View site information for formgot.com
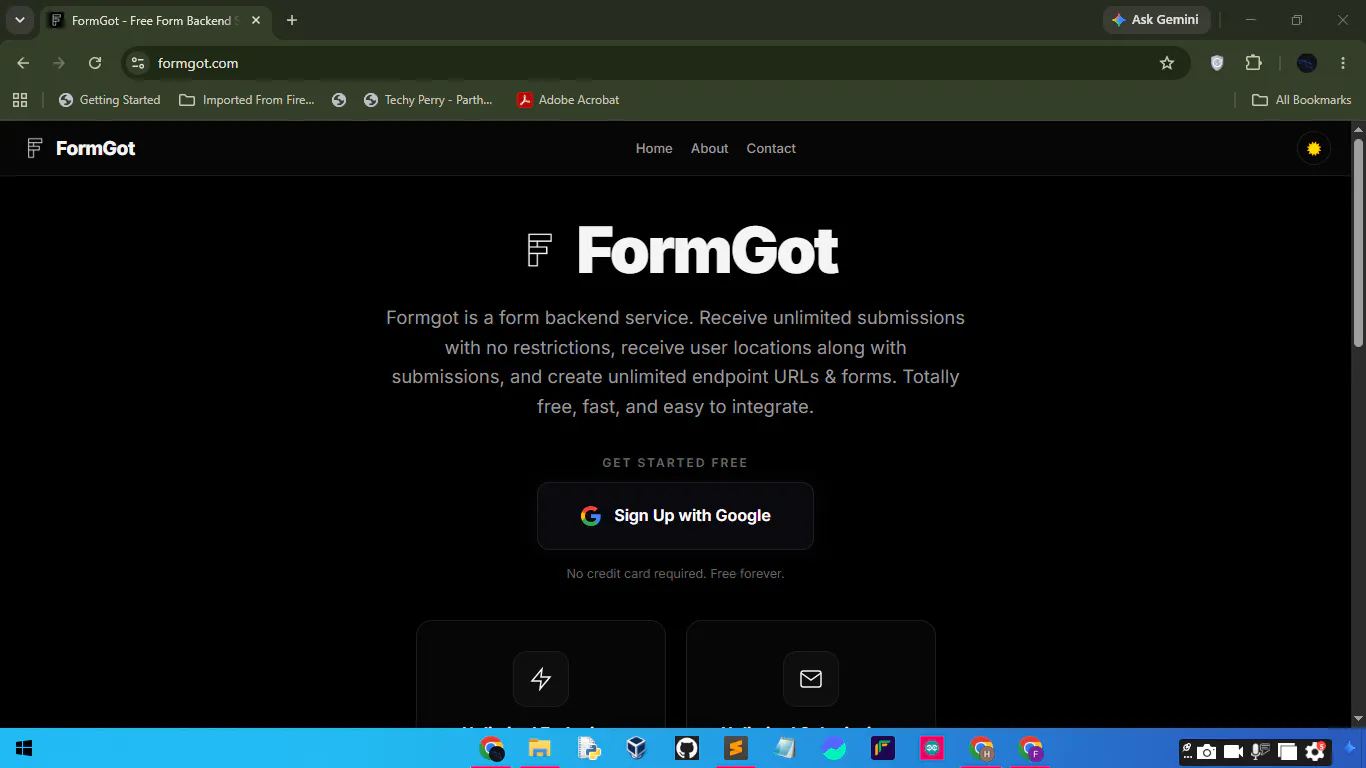 [138, 63]
